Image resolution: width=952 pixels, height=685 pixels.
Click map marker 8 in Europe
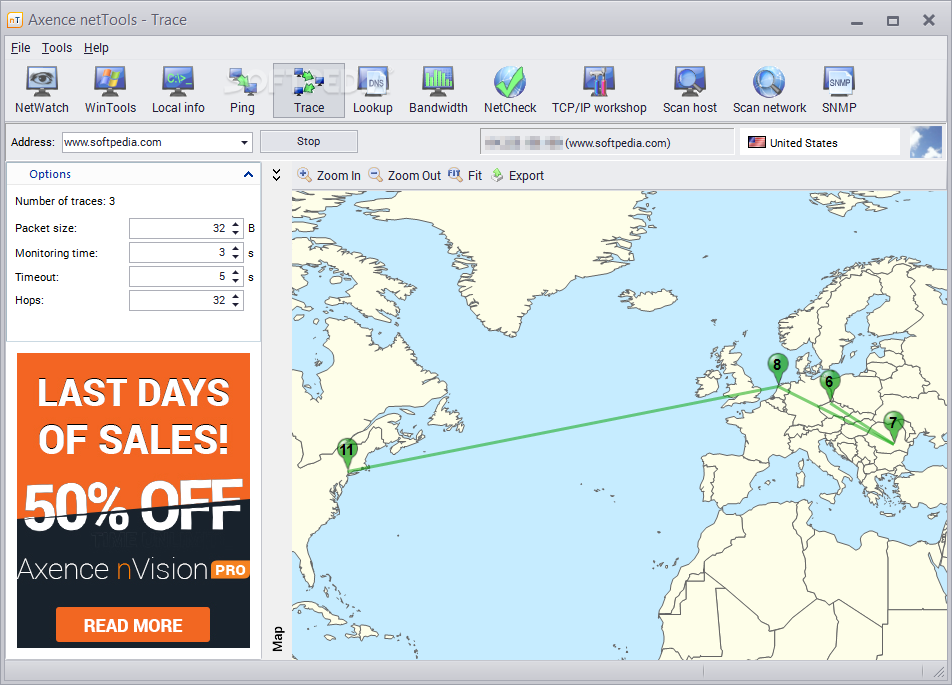777,368
